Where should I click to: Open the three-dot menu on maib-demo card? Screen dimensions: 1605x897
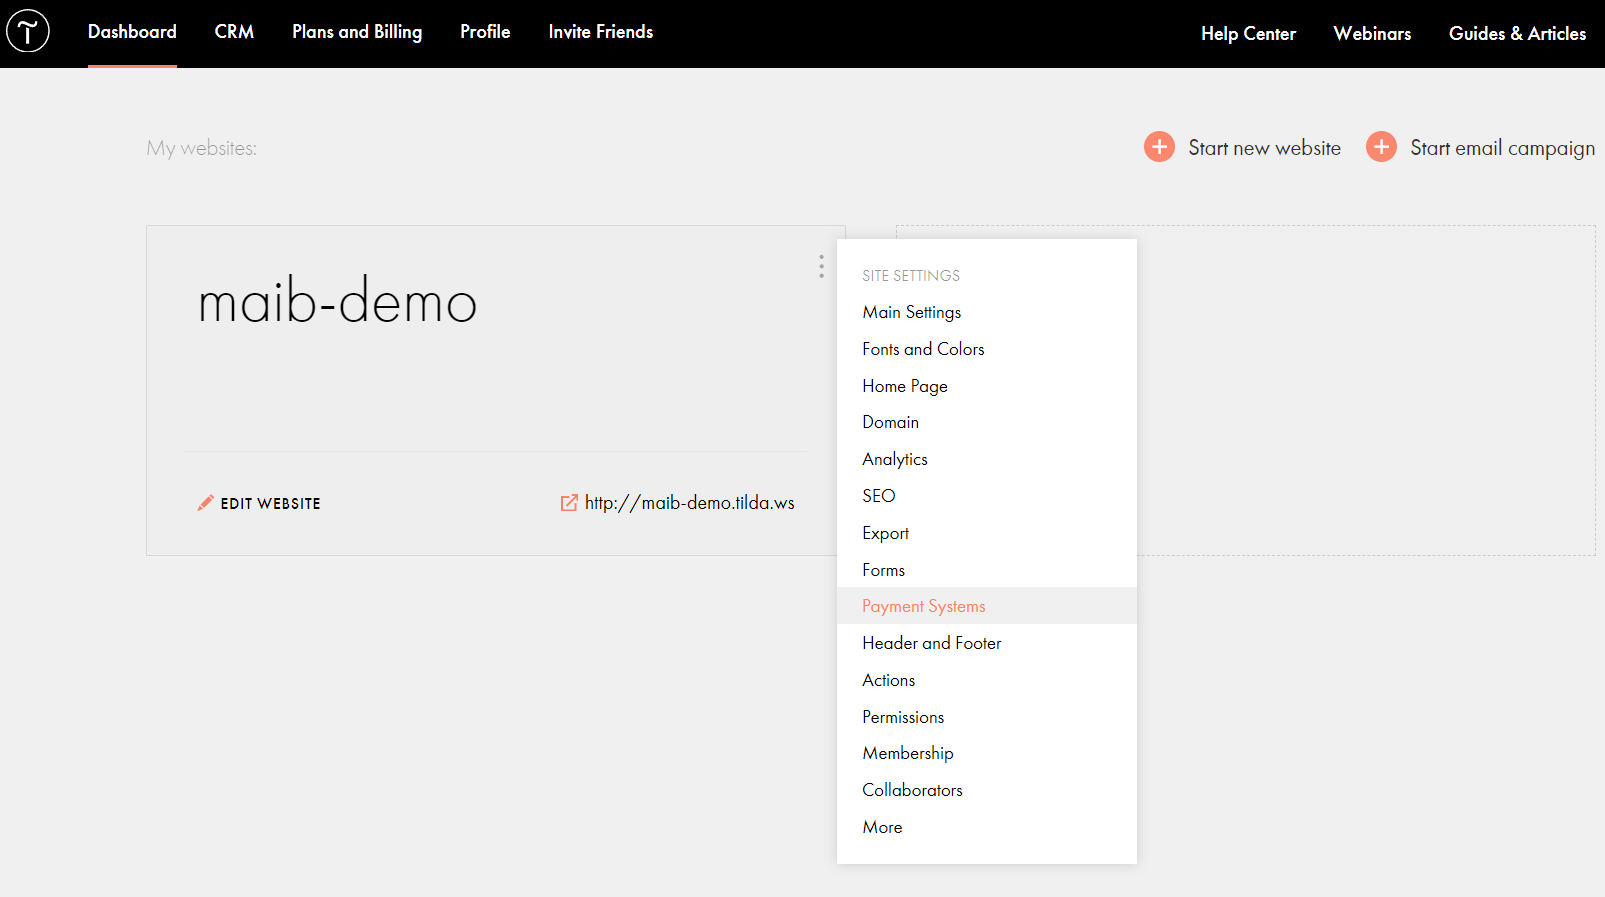pyautogui.click(x=821, y=266)
